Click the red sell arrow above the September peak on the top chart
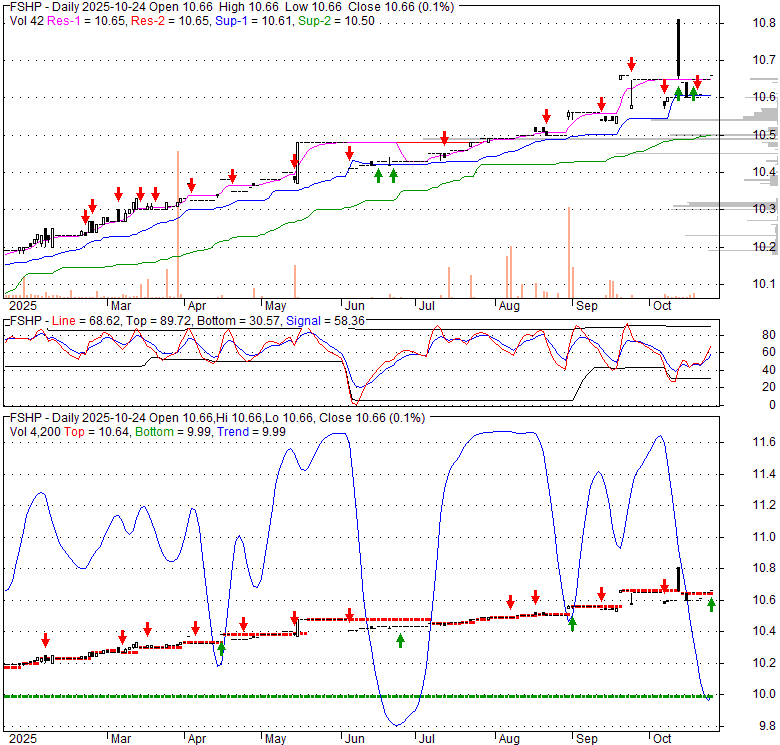 tap(631, 65)
